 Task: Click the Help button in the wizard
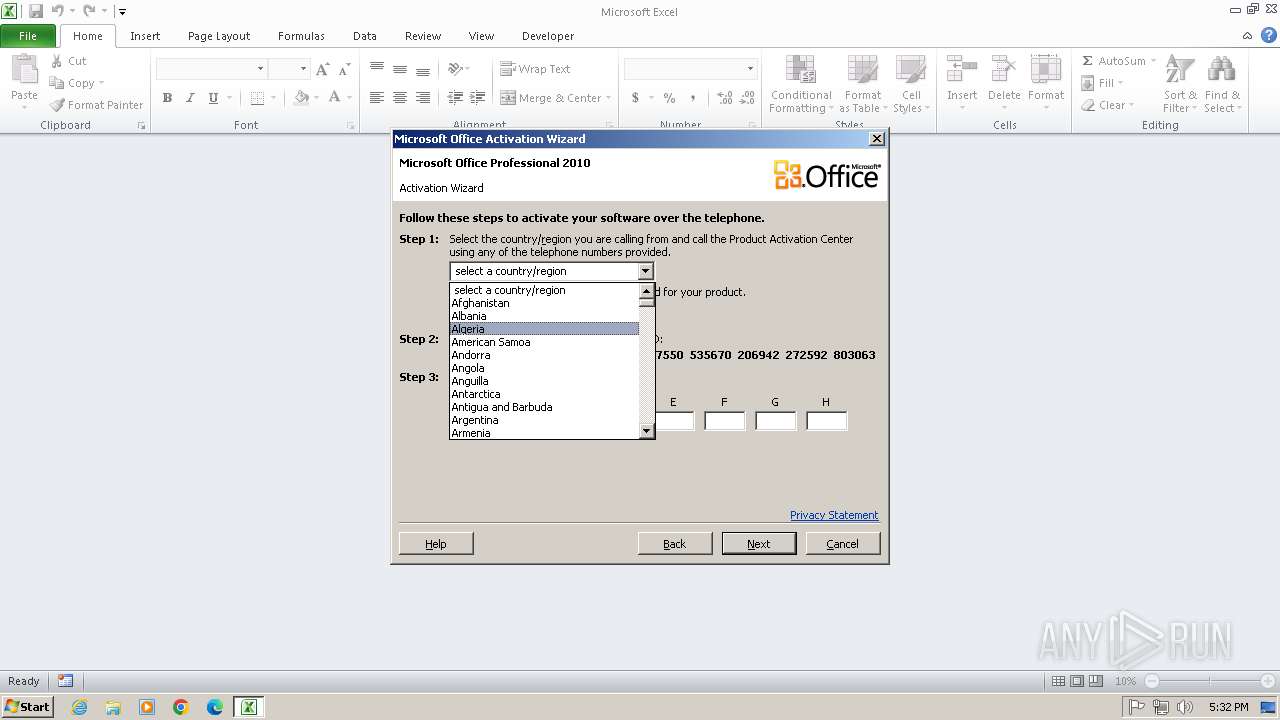pos(436,544)
